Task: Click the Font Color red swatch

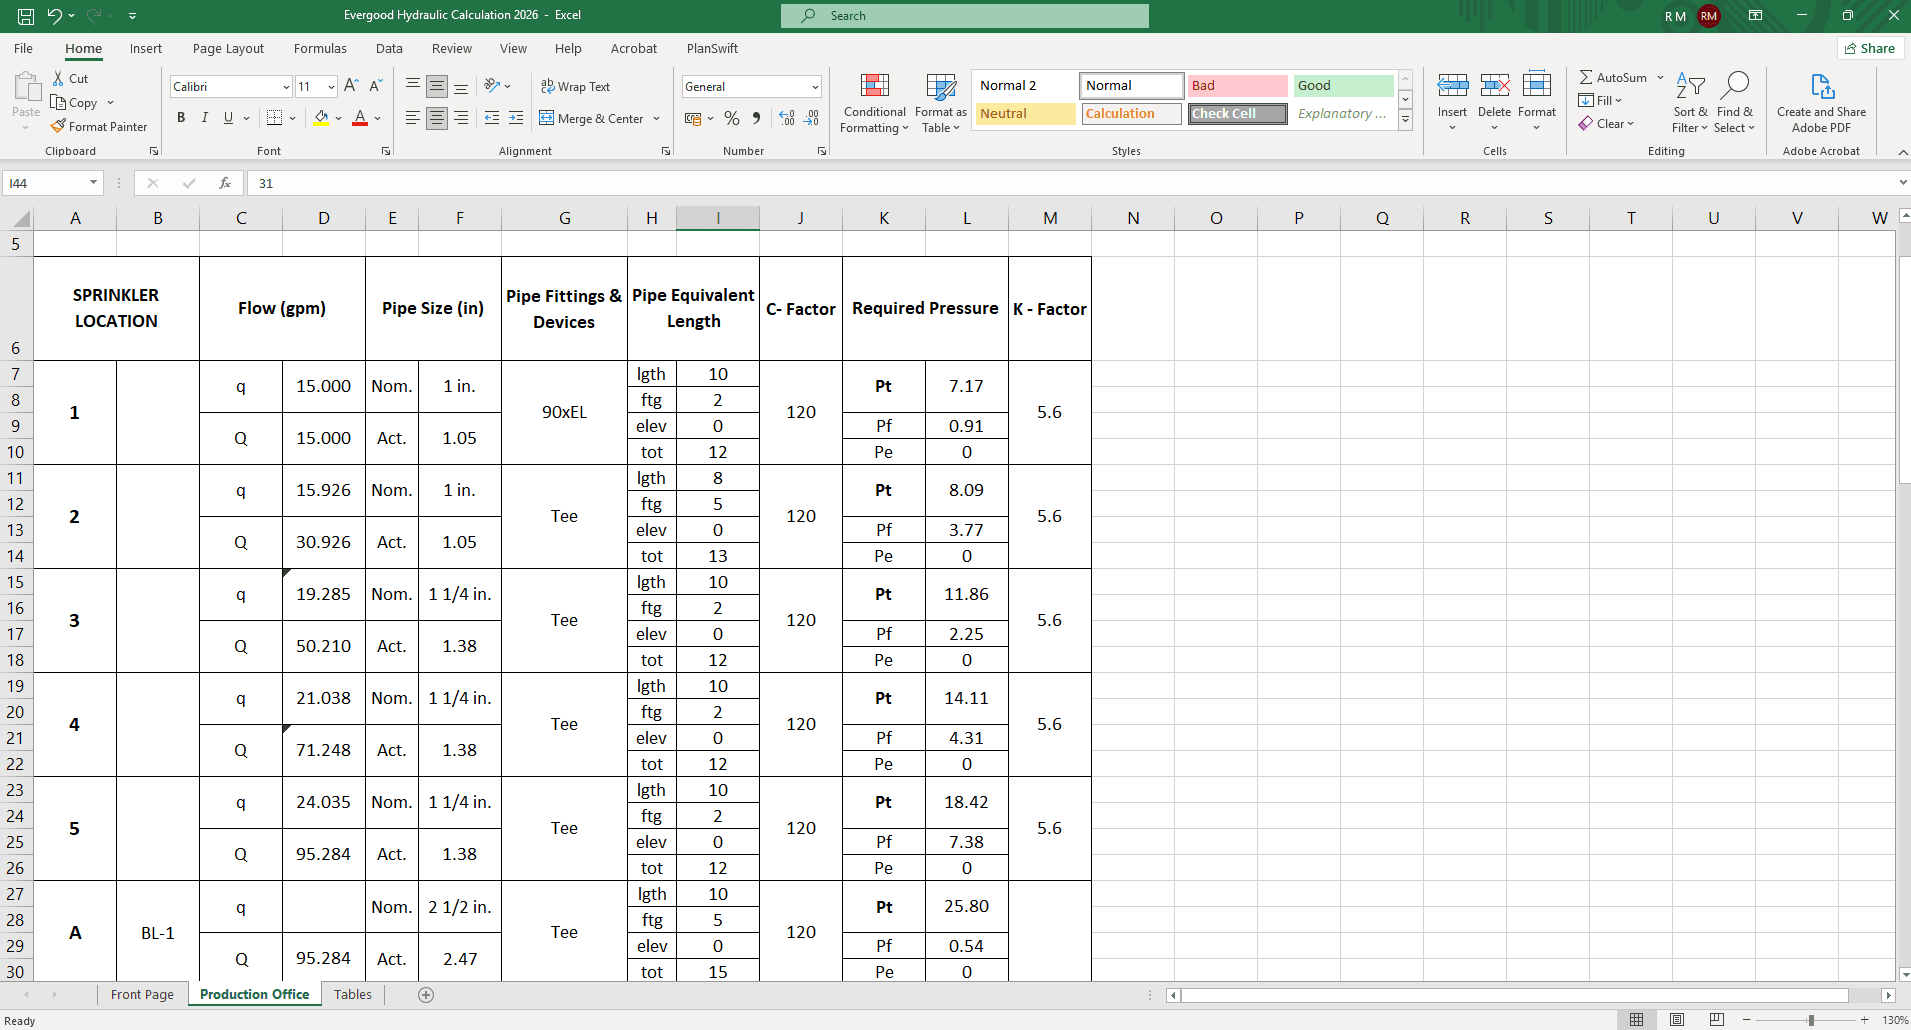Action: tap(360, 118)
